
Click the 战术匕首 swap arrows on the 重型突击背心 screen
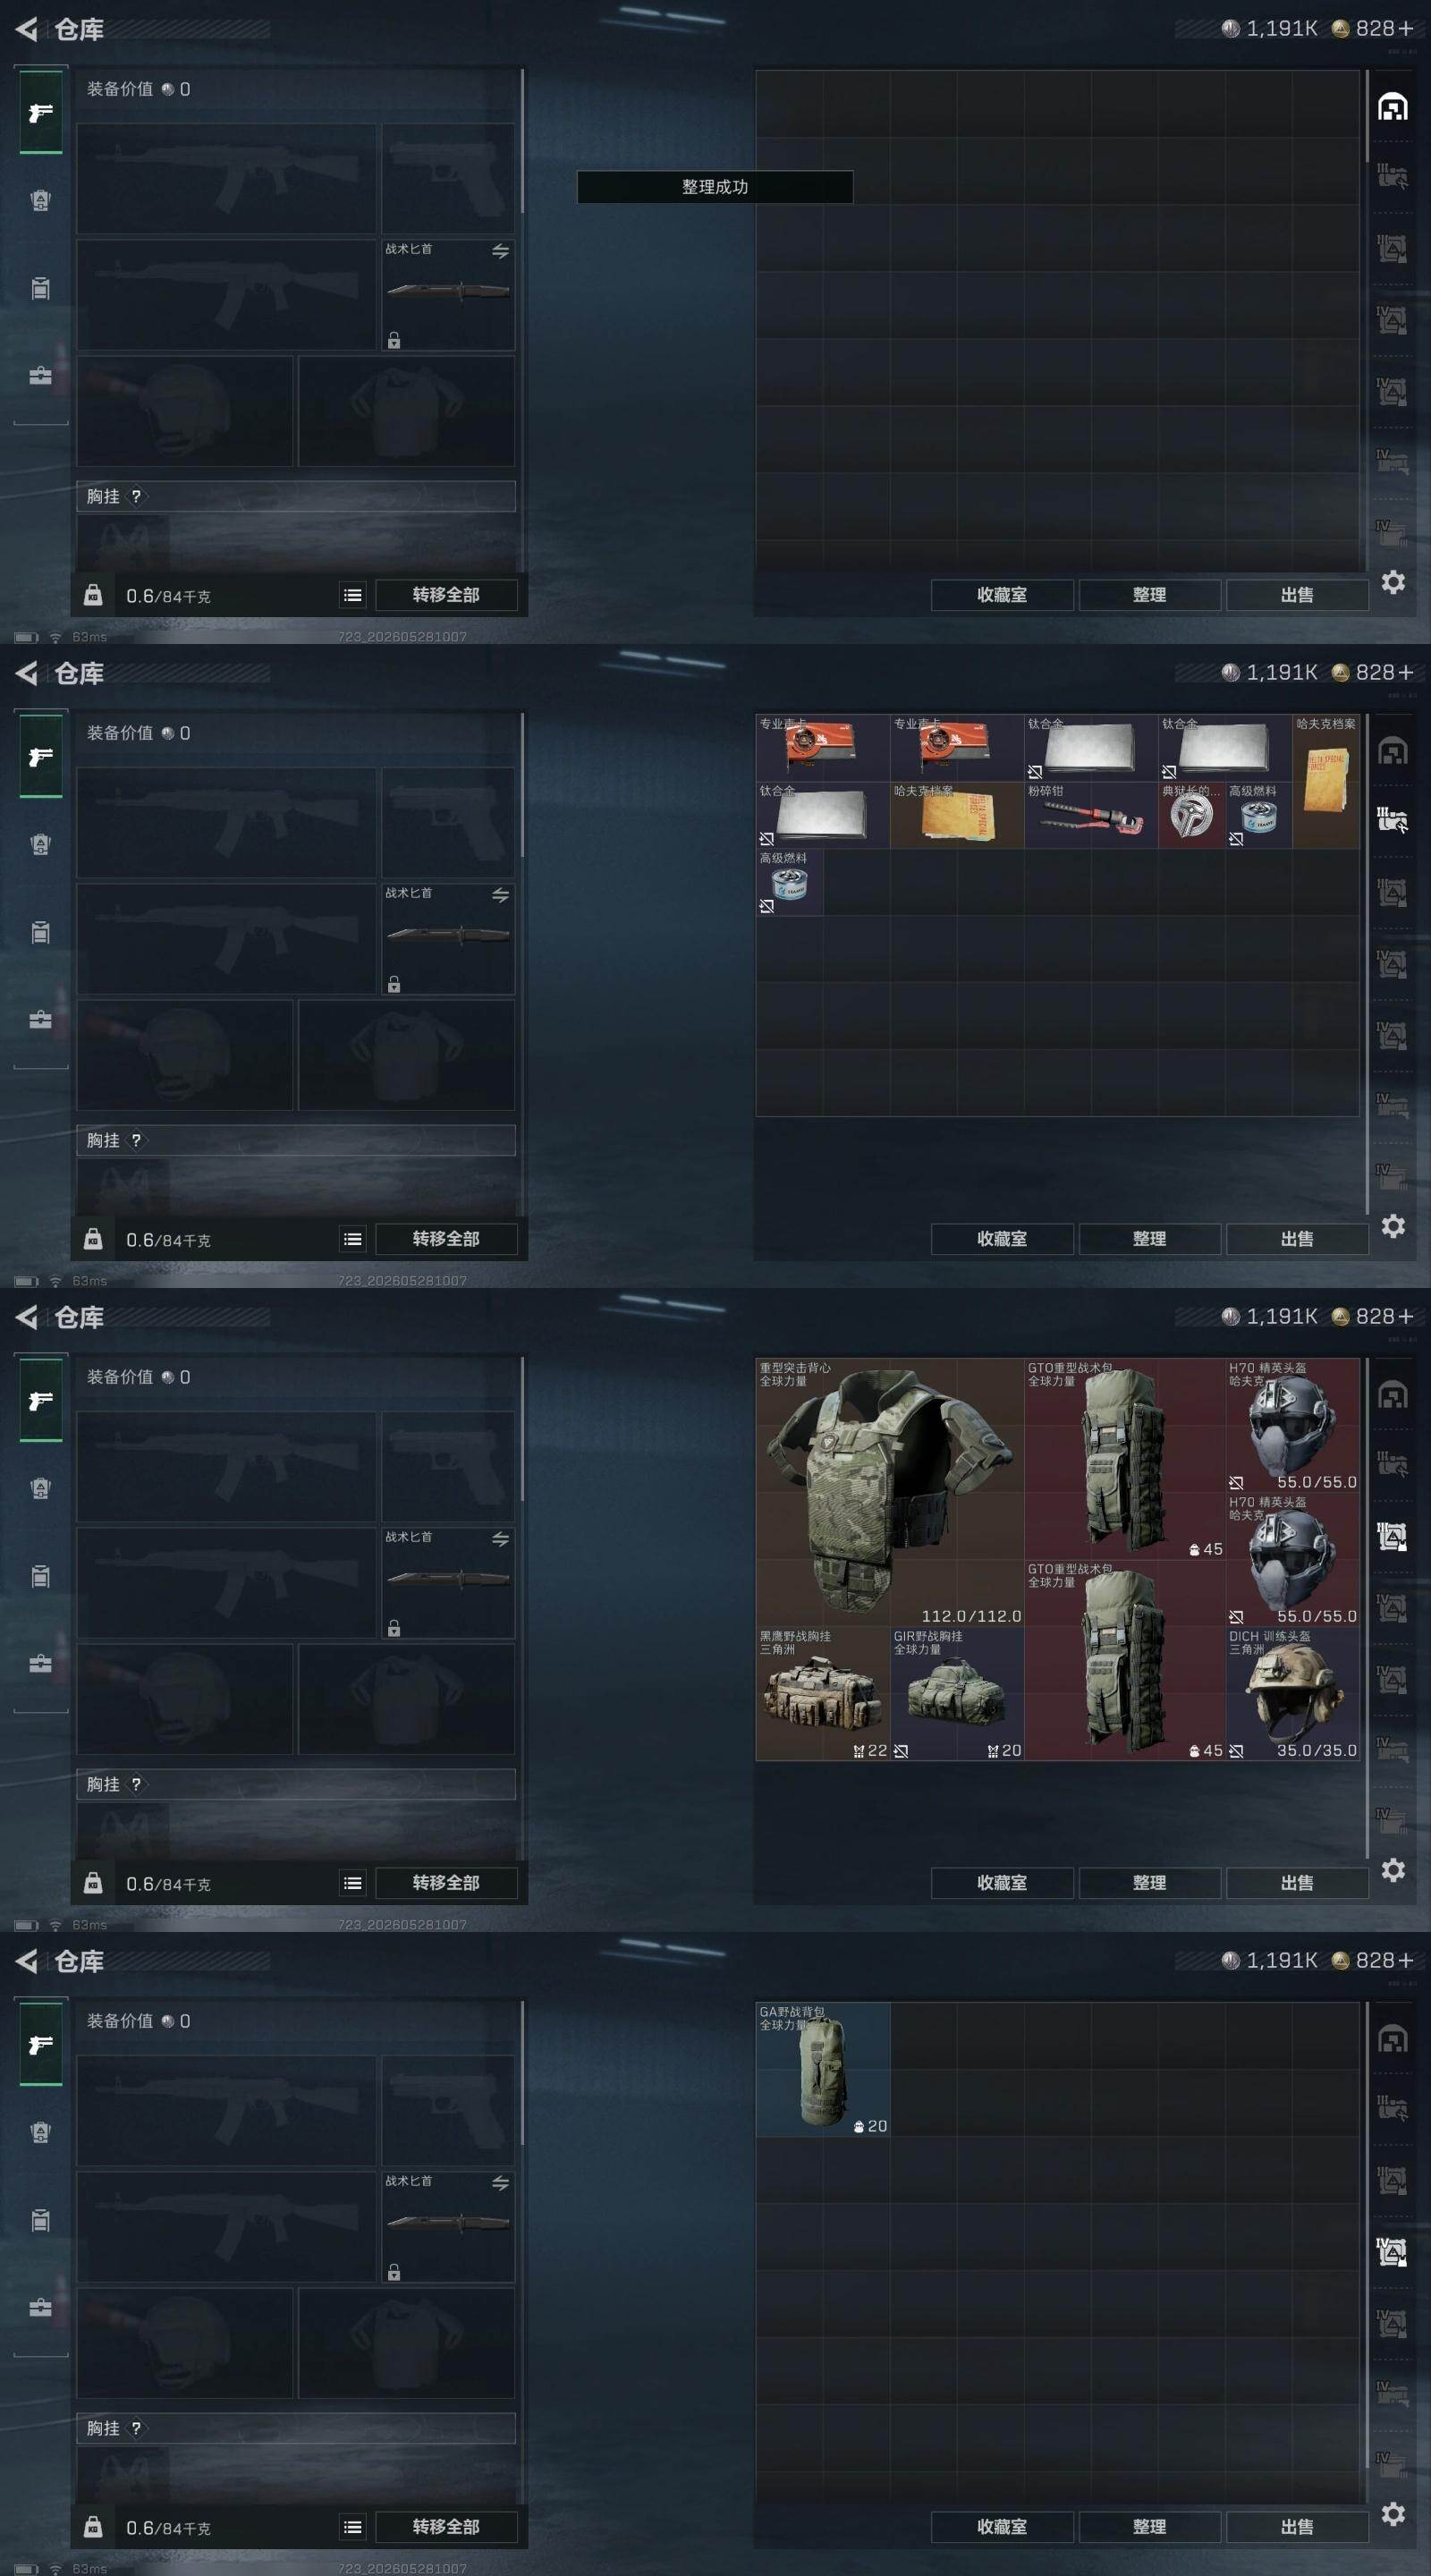tap(500, 1539)
